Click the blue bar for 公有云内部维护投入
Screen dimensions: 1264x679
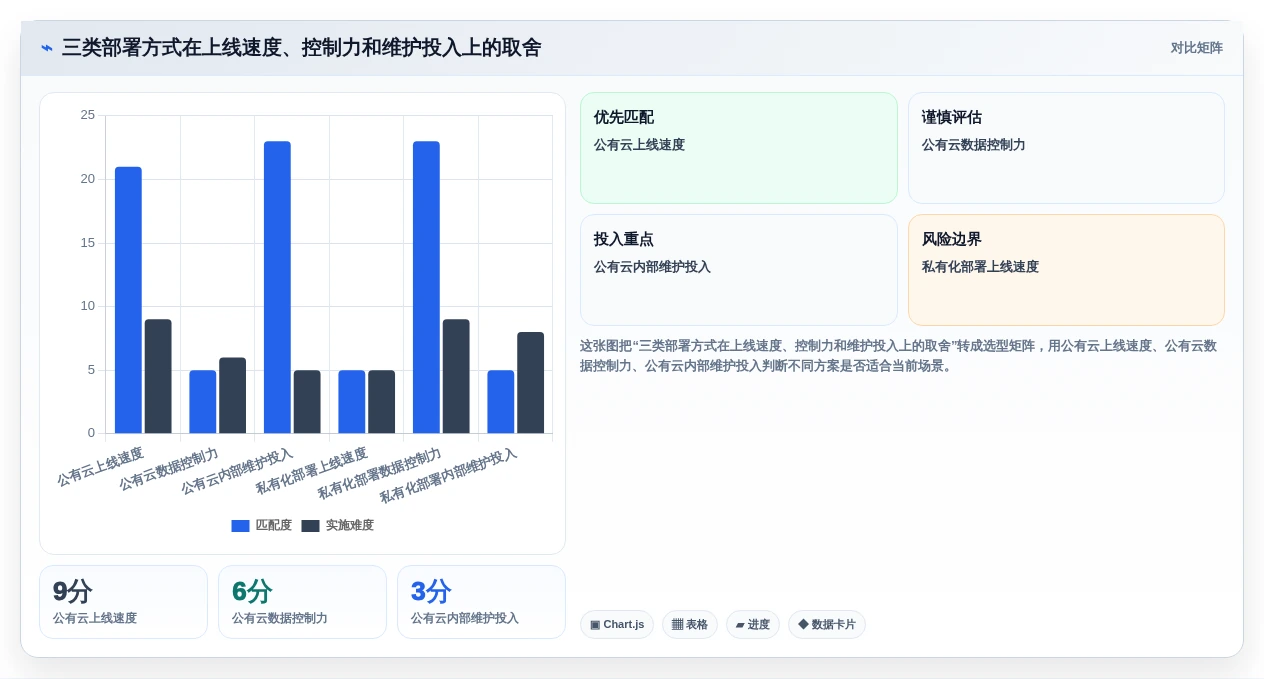click(277, 287)
